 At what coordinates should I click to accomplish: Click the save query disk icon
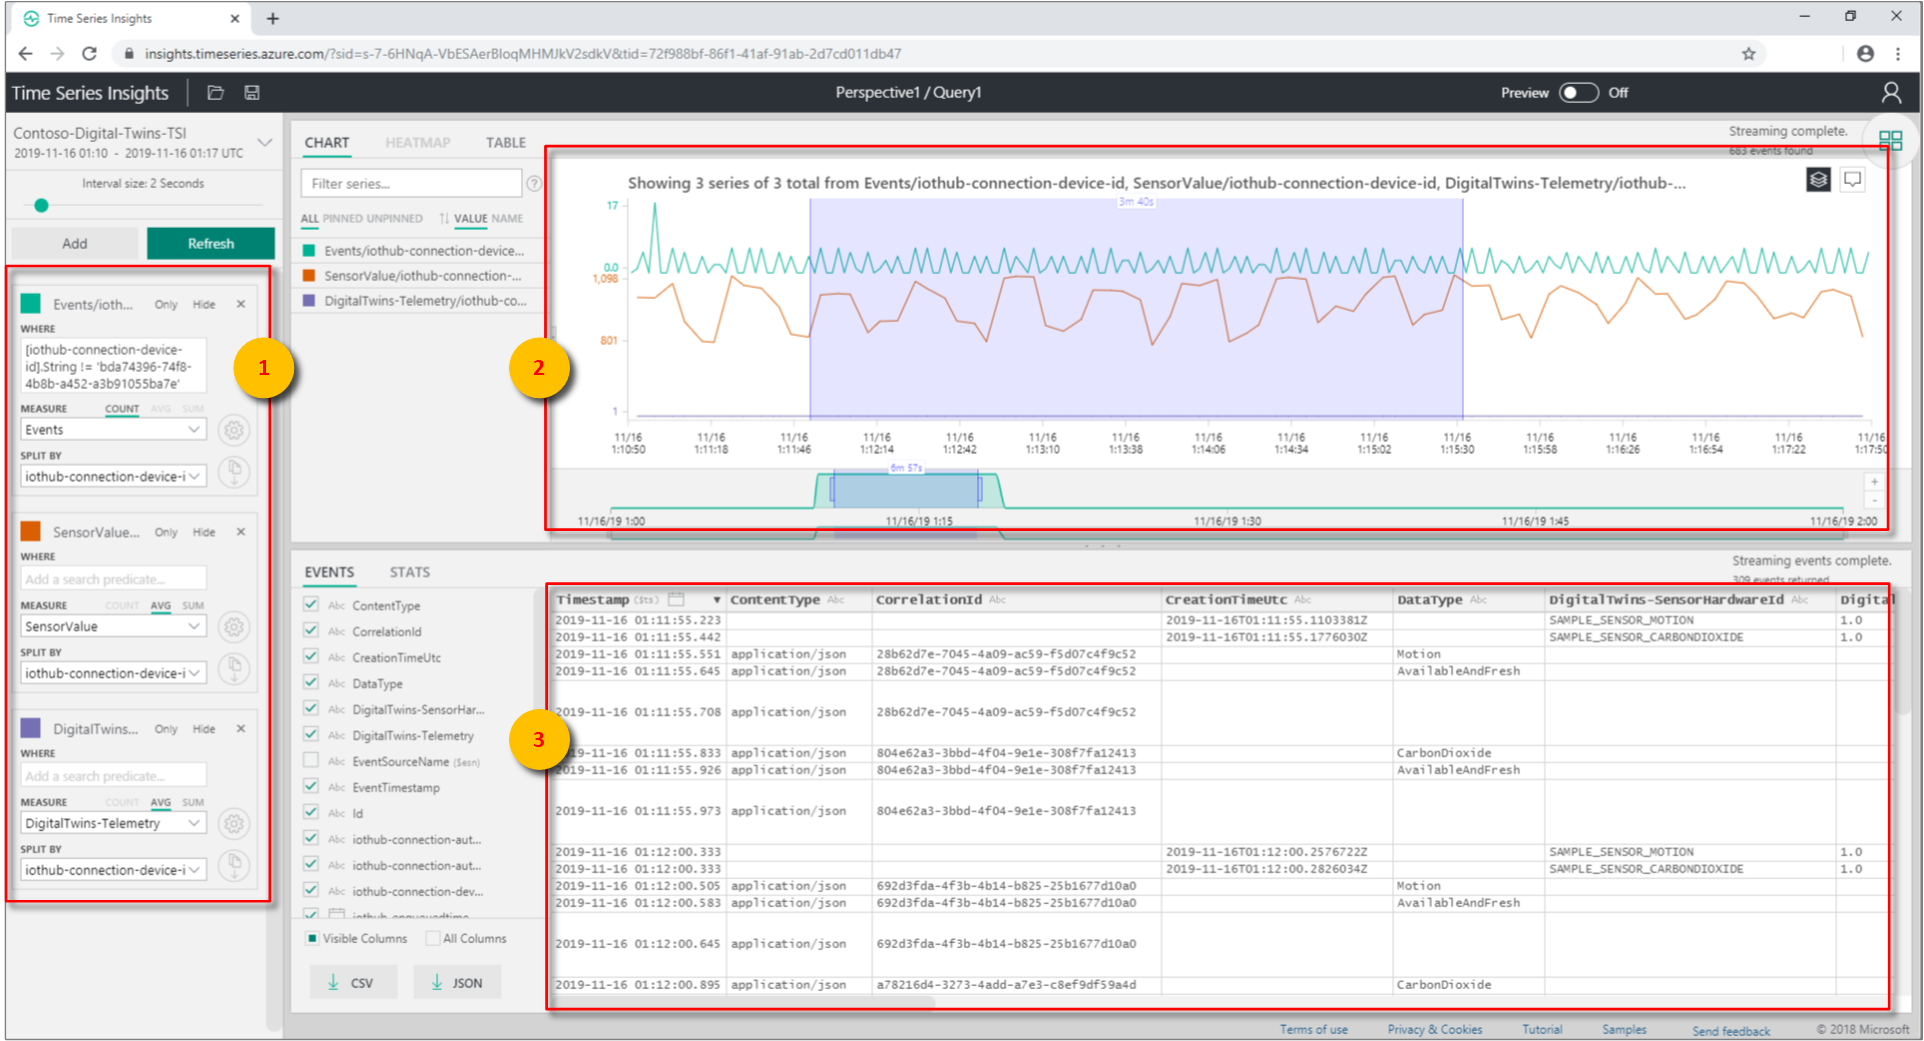[x=252, y=93]
